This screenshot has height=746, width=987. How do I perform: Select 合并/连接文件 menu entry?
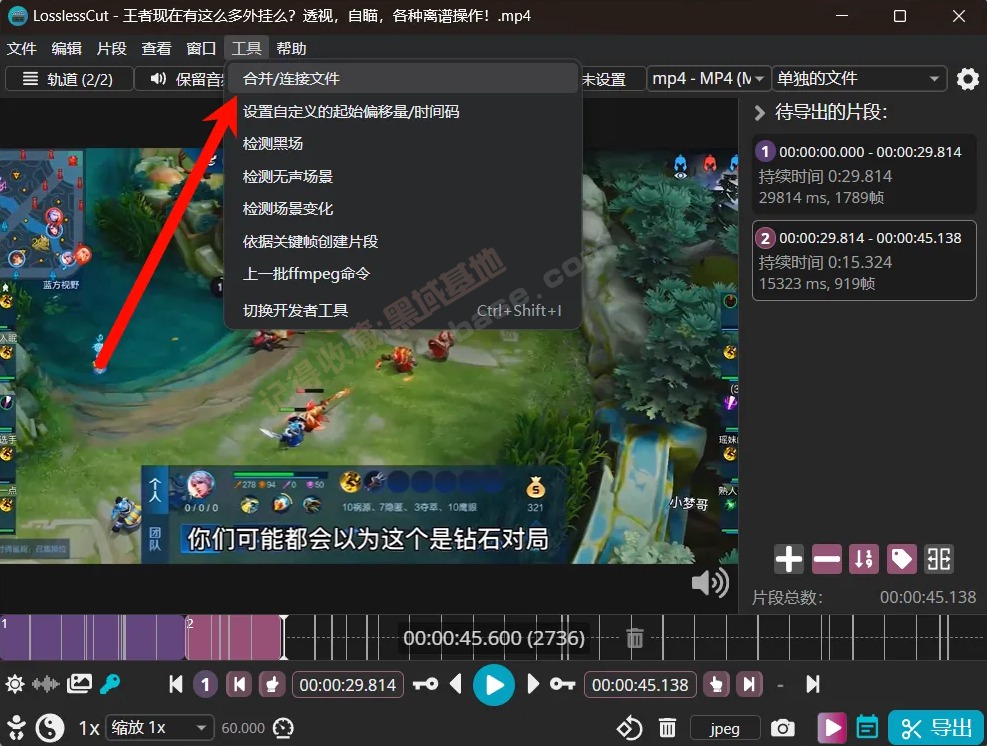pyautogui.click(x=403, y=79)
